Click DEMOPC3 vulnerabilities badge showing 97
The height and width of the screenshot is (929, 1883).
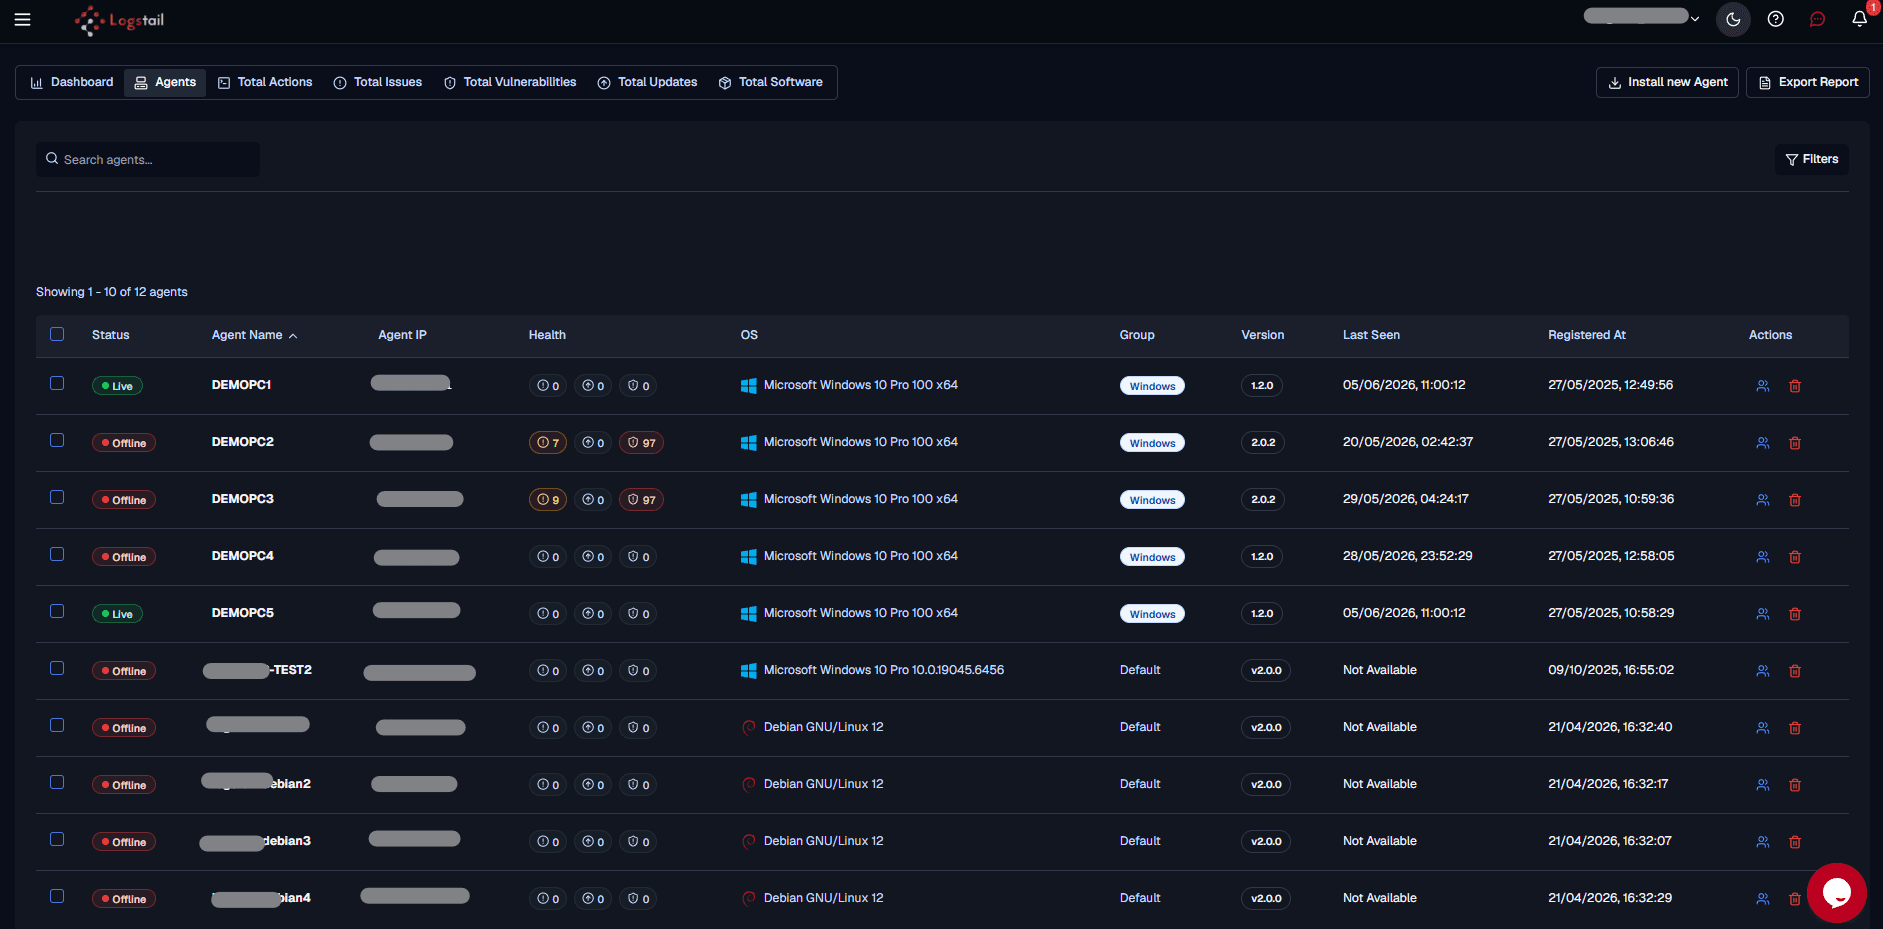pyautogui.click(x=641, y=500)
